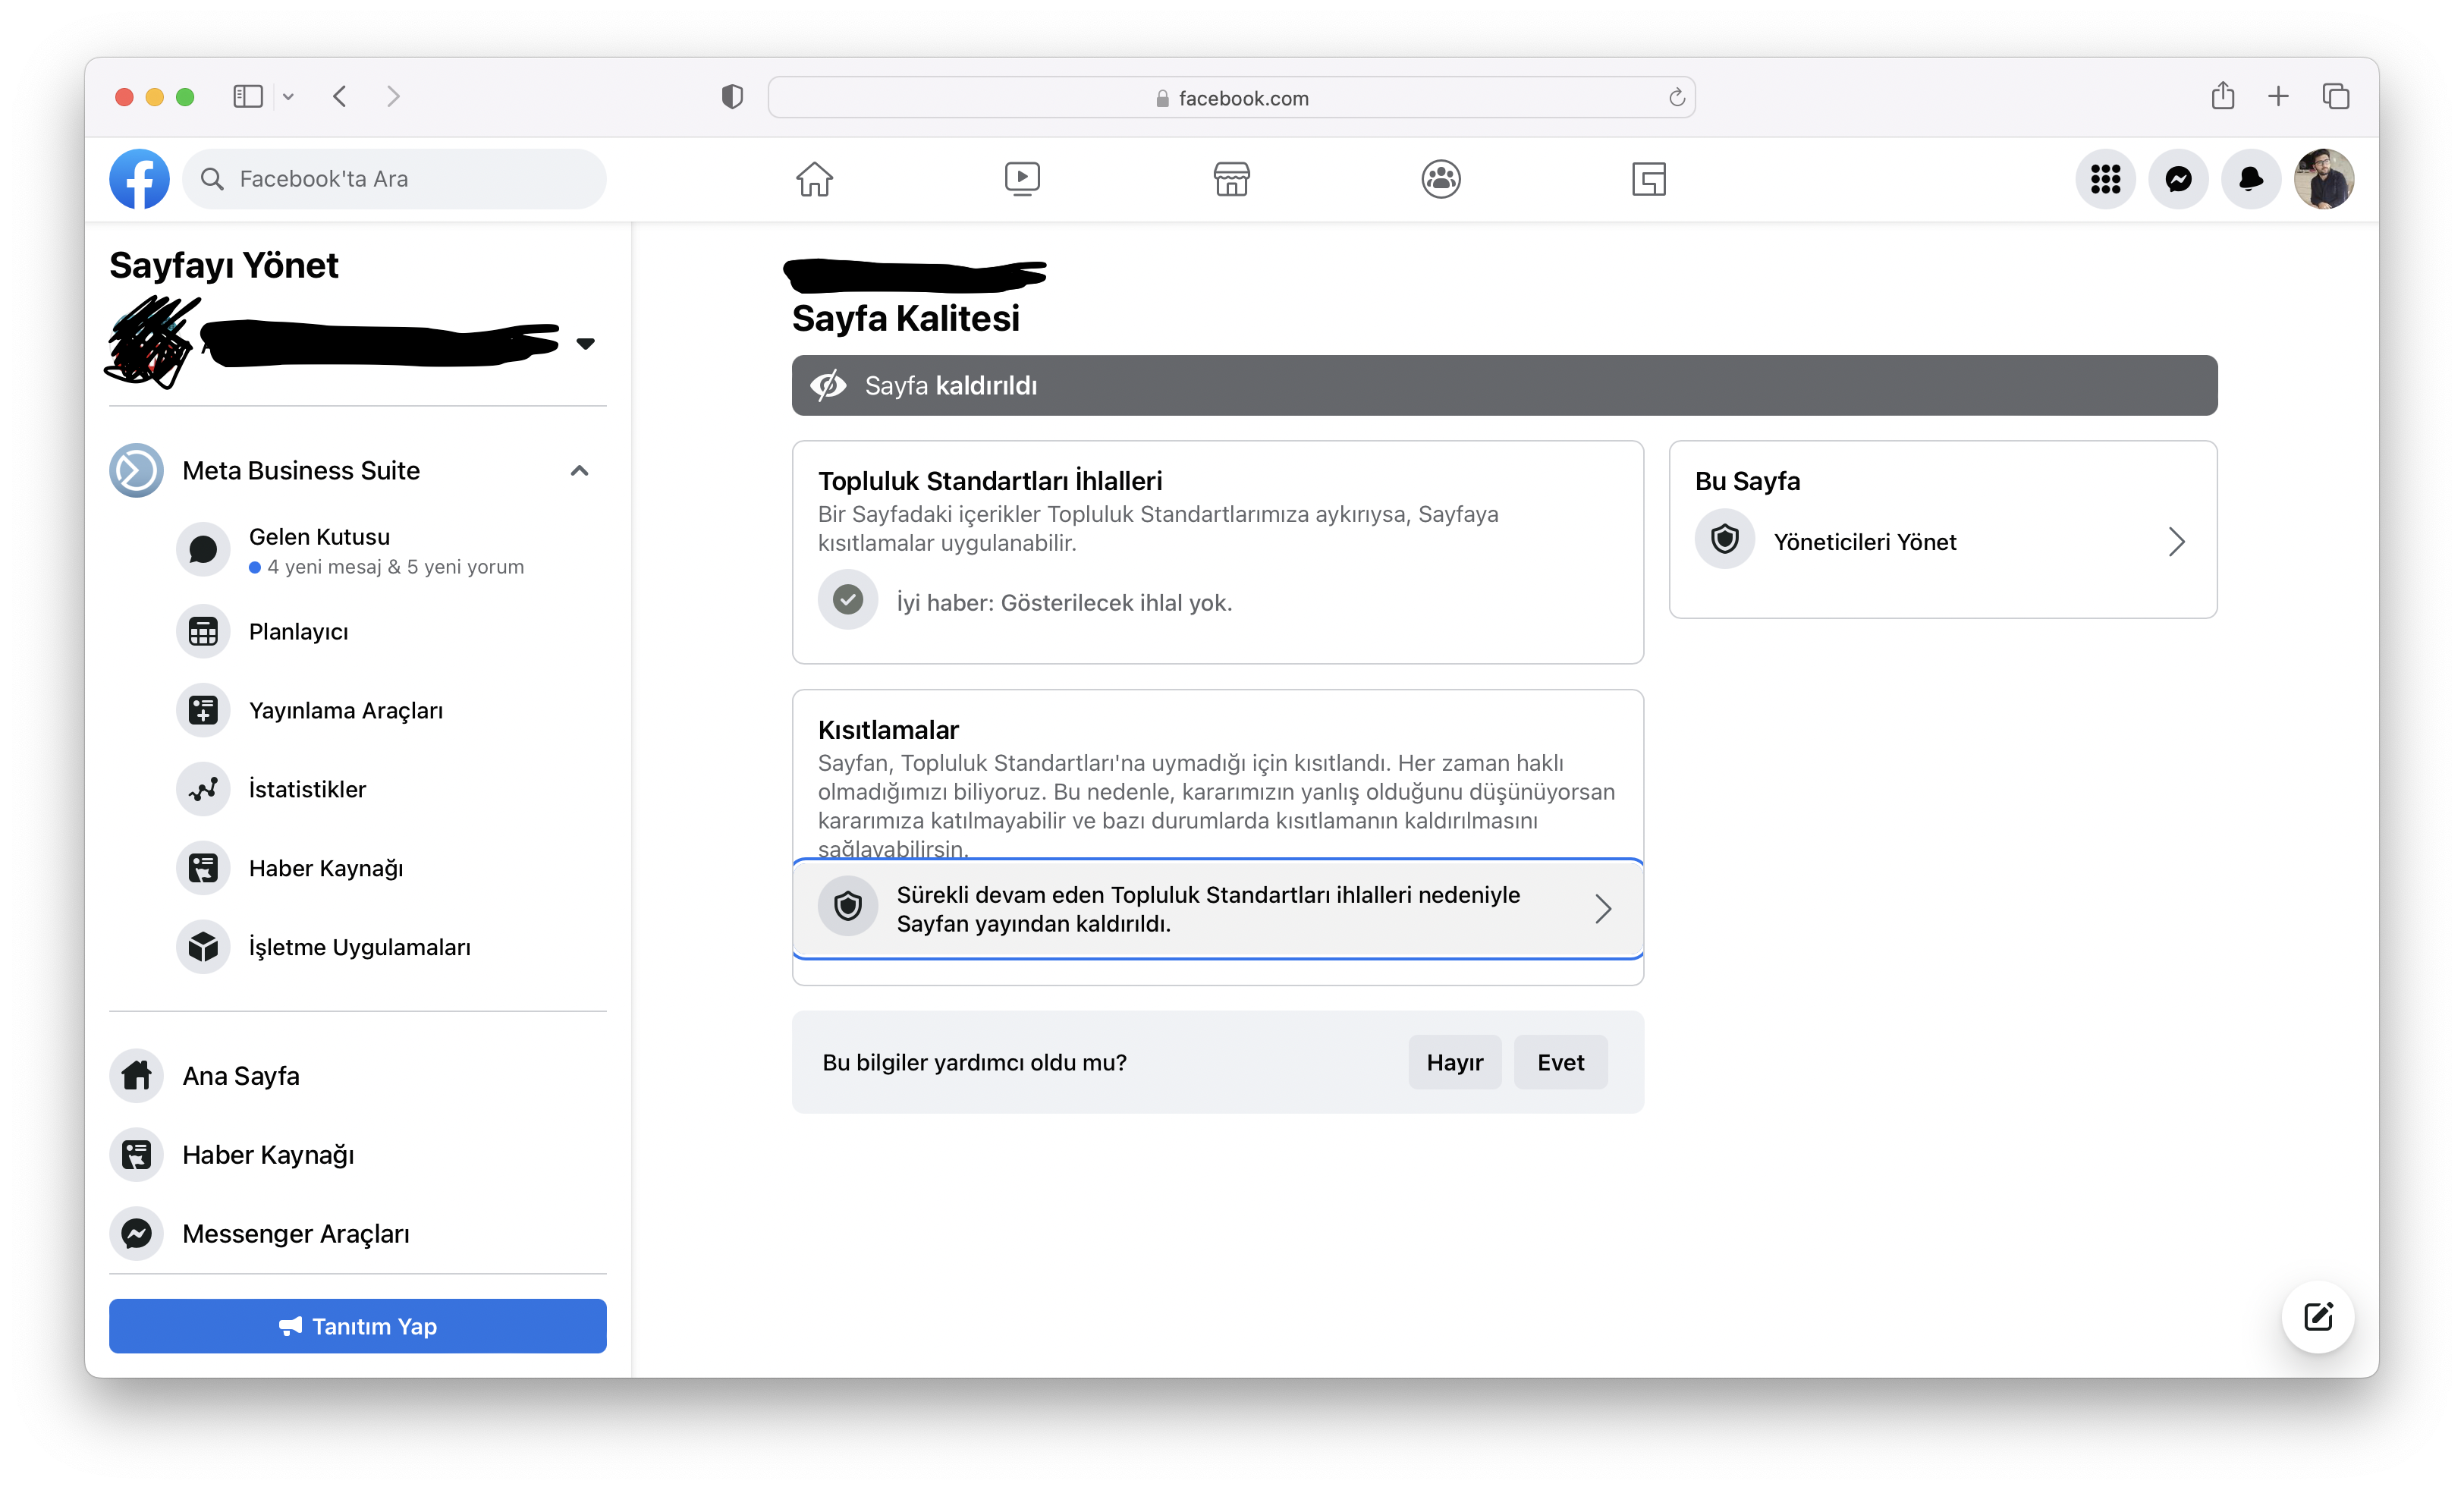Go to Ana Sayfa in the sidebar
This screenshot has height=1490, width=2464.
[358, 1076]
